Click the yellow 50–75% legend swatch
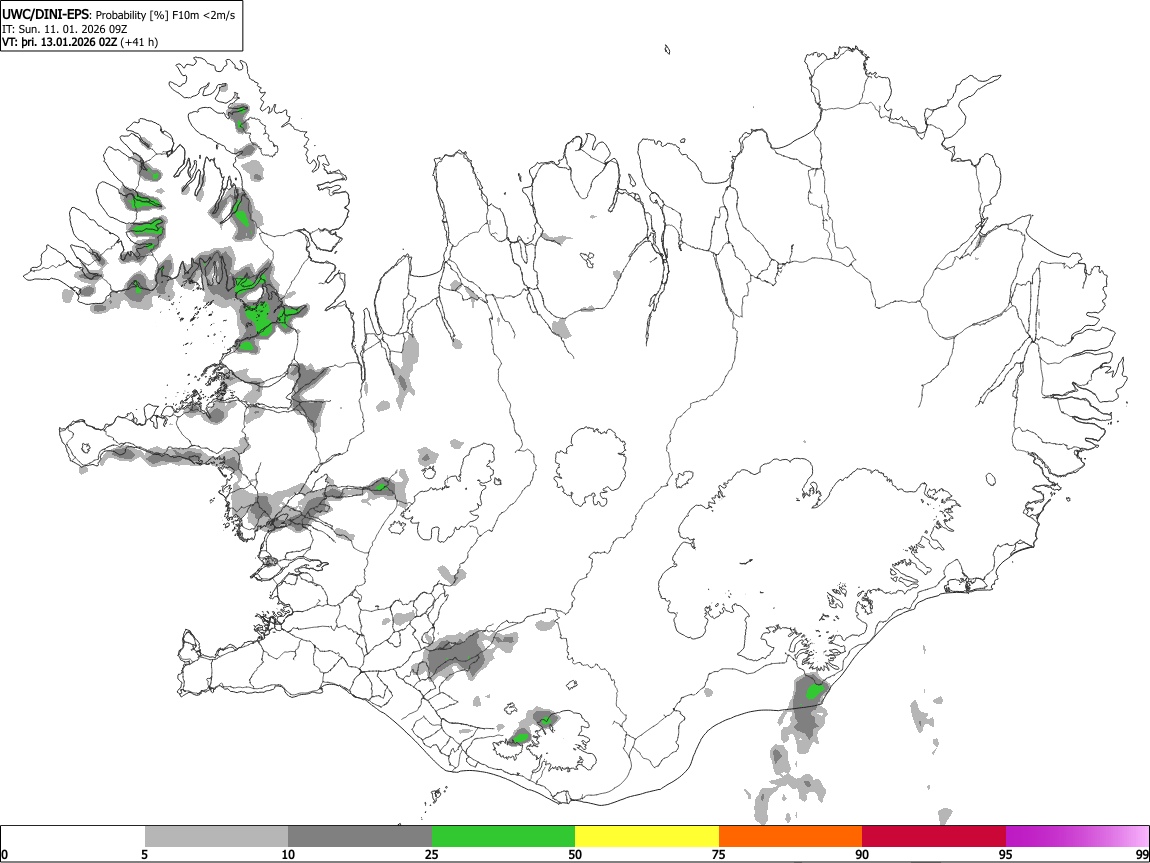Image resolution: width=1150 pixels, height=863 pixels. 647,837
